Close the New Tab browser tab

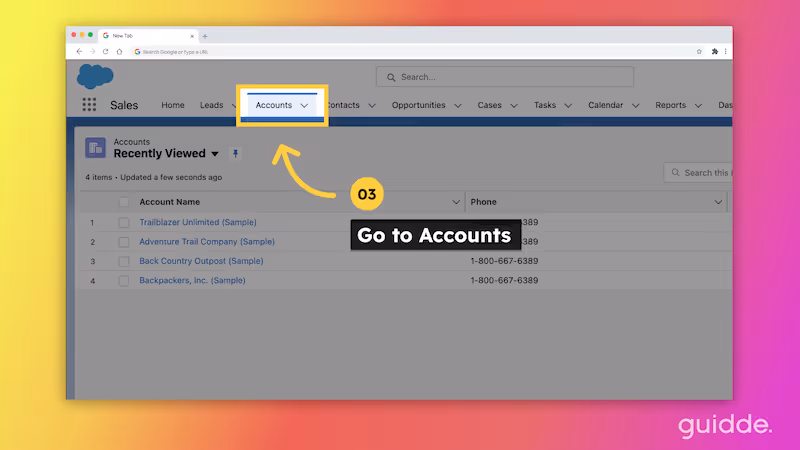192,36
